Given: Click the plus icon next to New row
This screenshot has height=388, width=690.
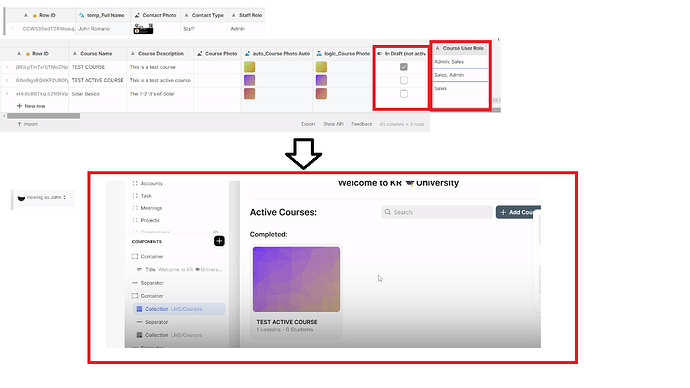Looking at the screenshot, I should [x=19, y=106].
